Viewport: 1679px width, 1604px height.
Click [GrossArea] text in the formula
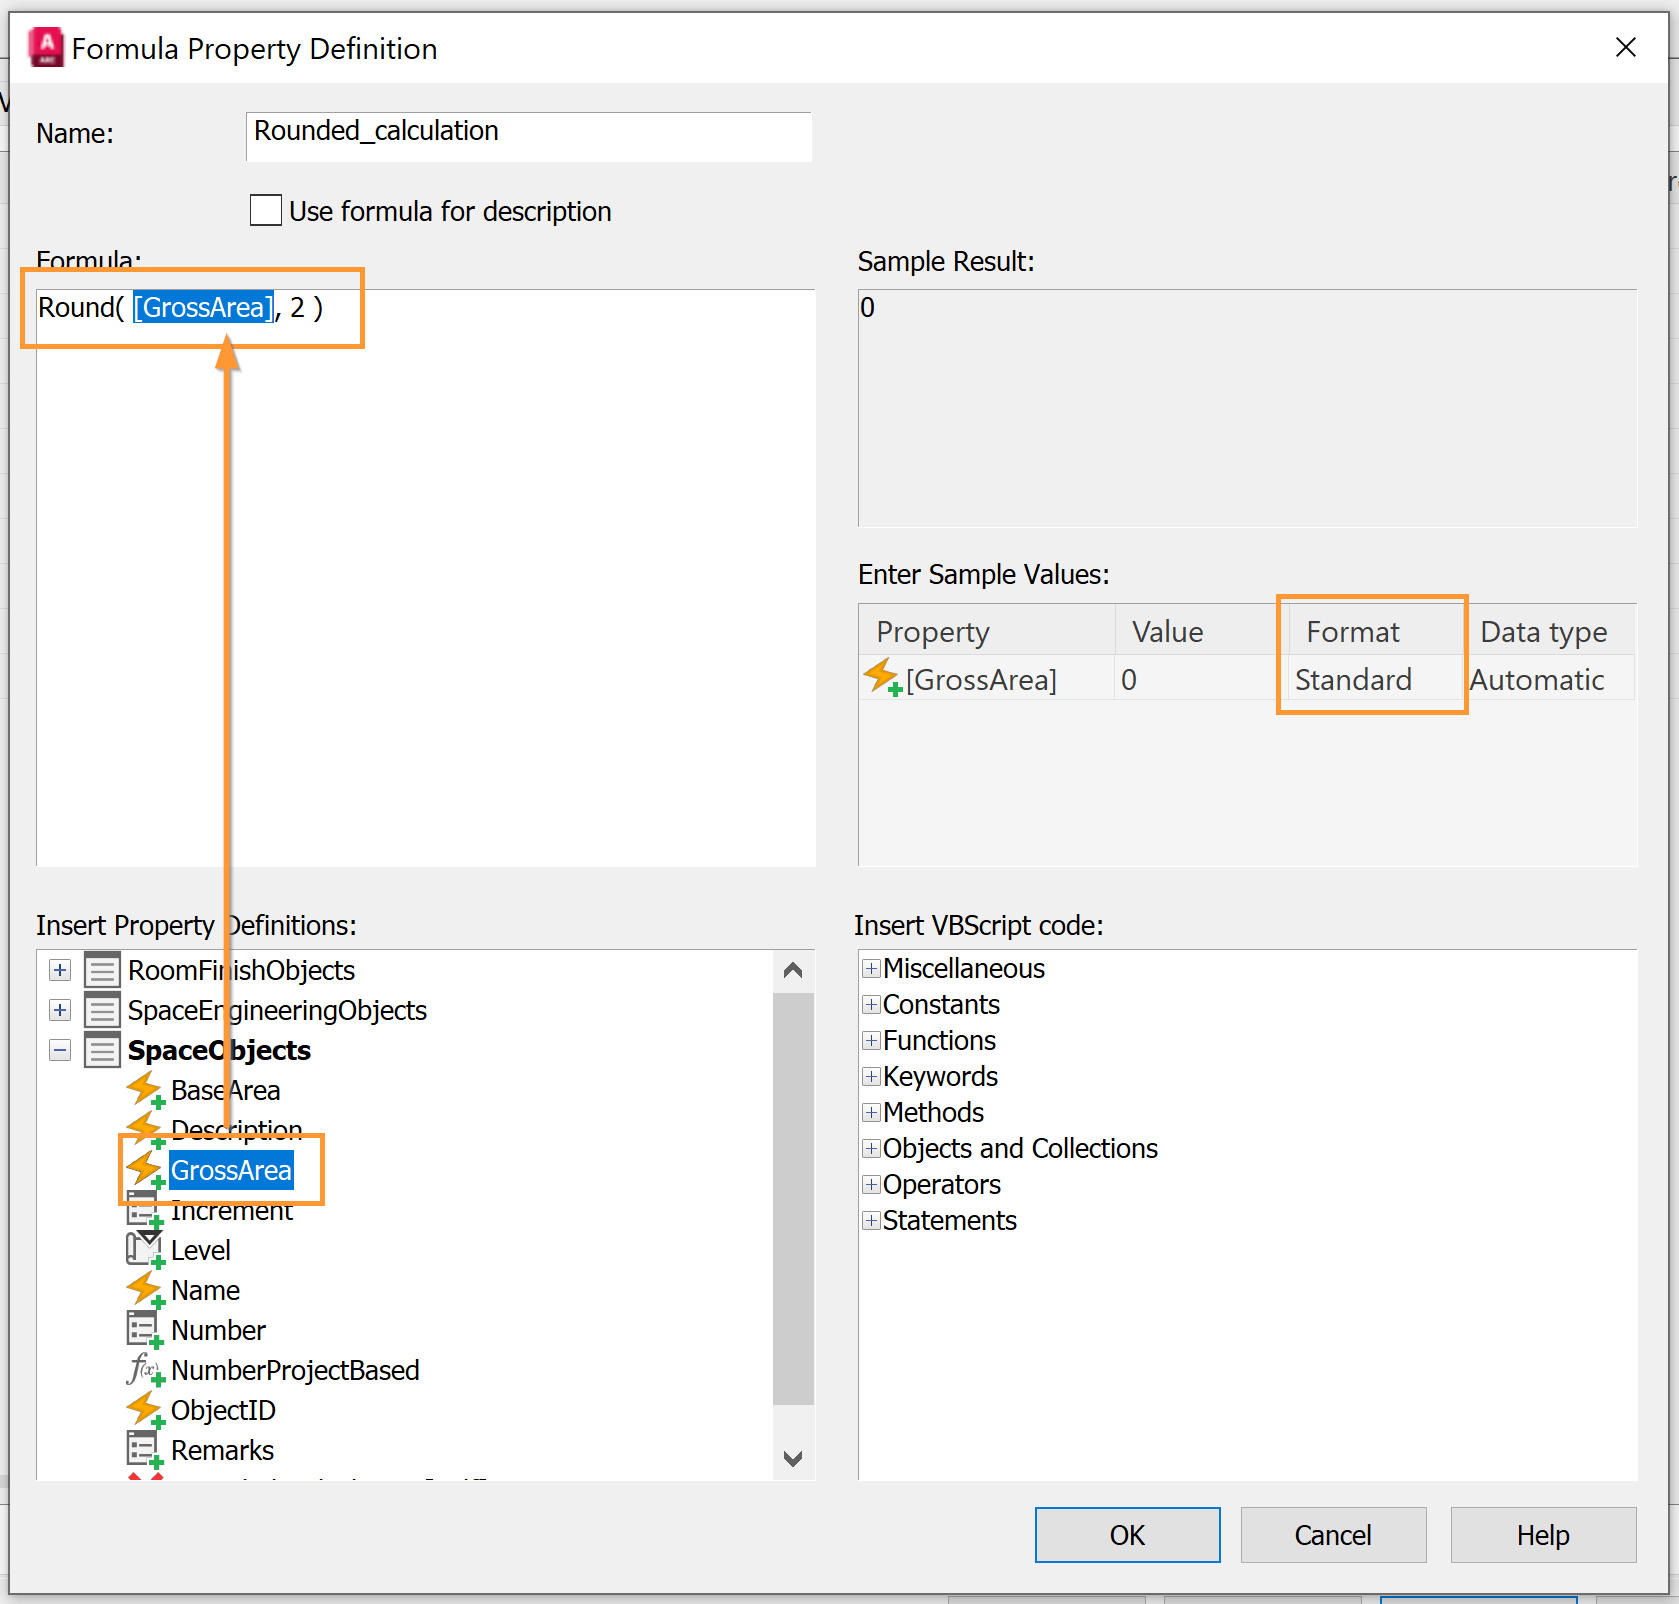pyautogui.click(x=203, y=307)
